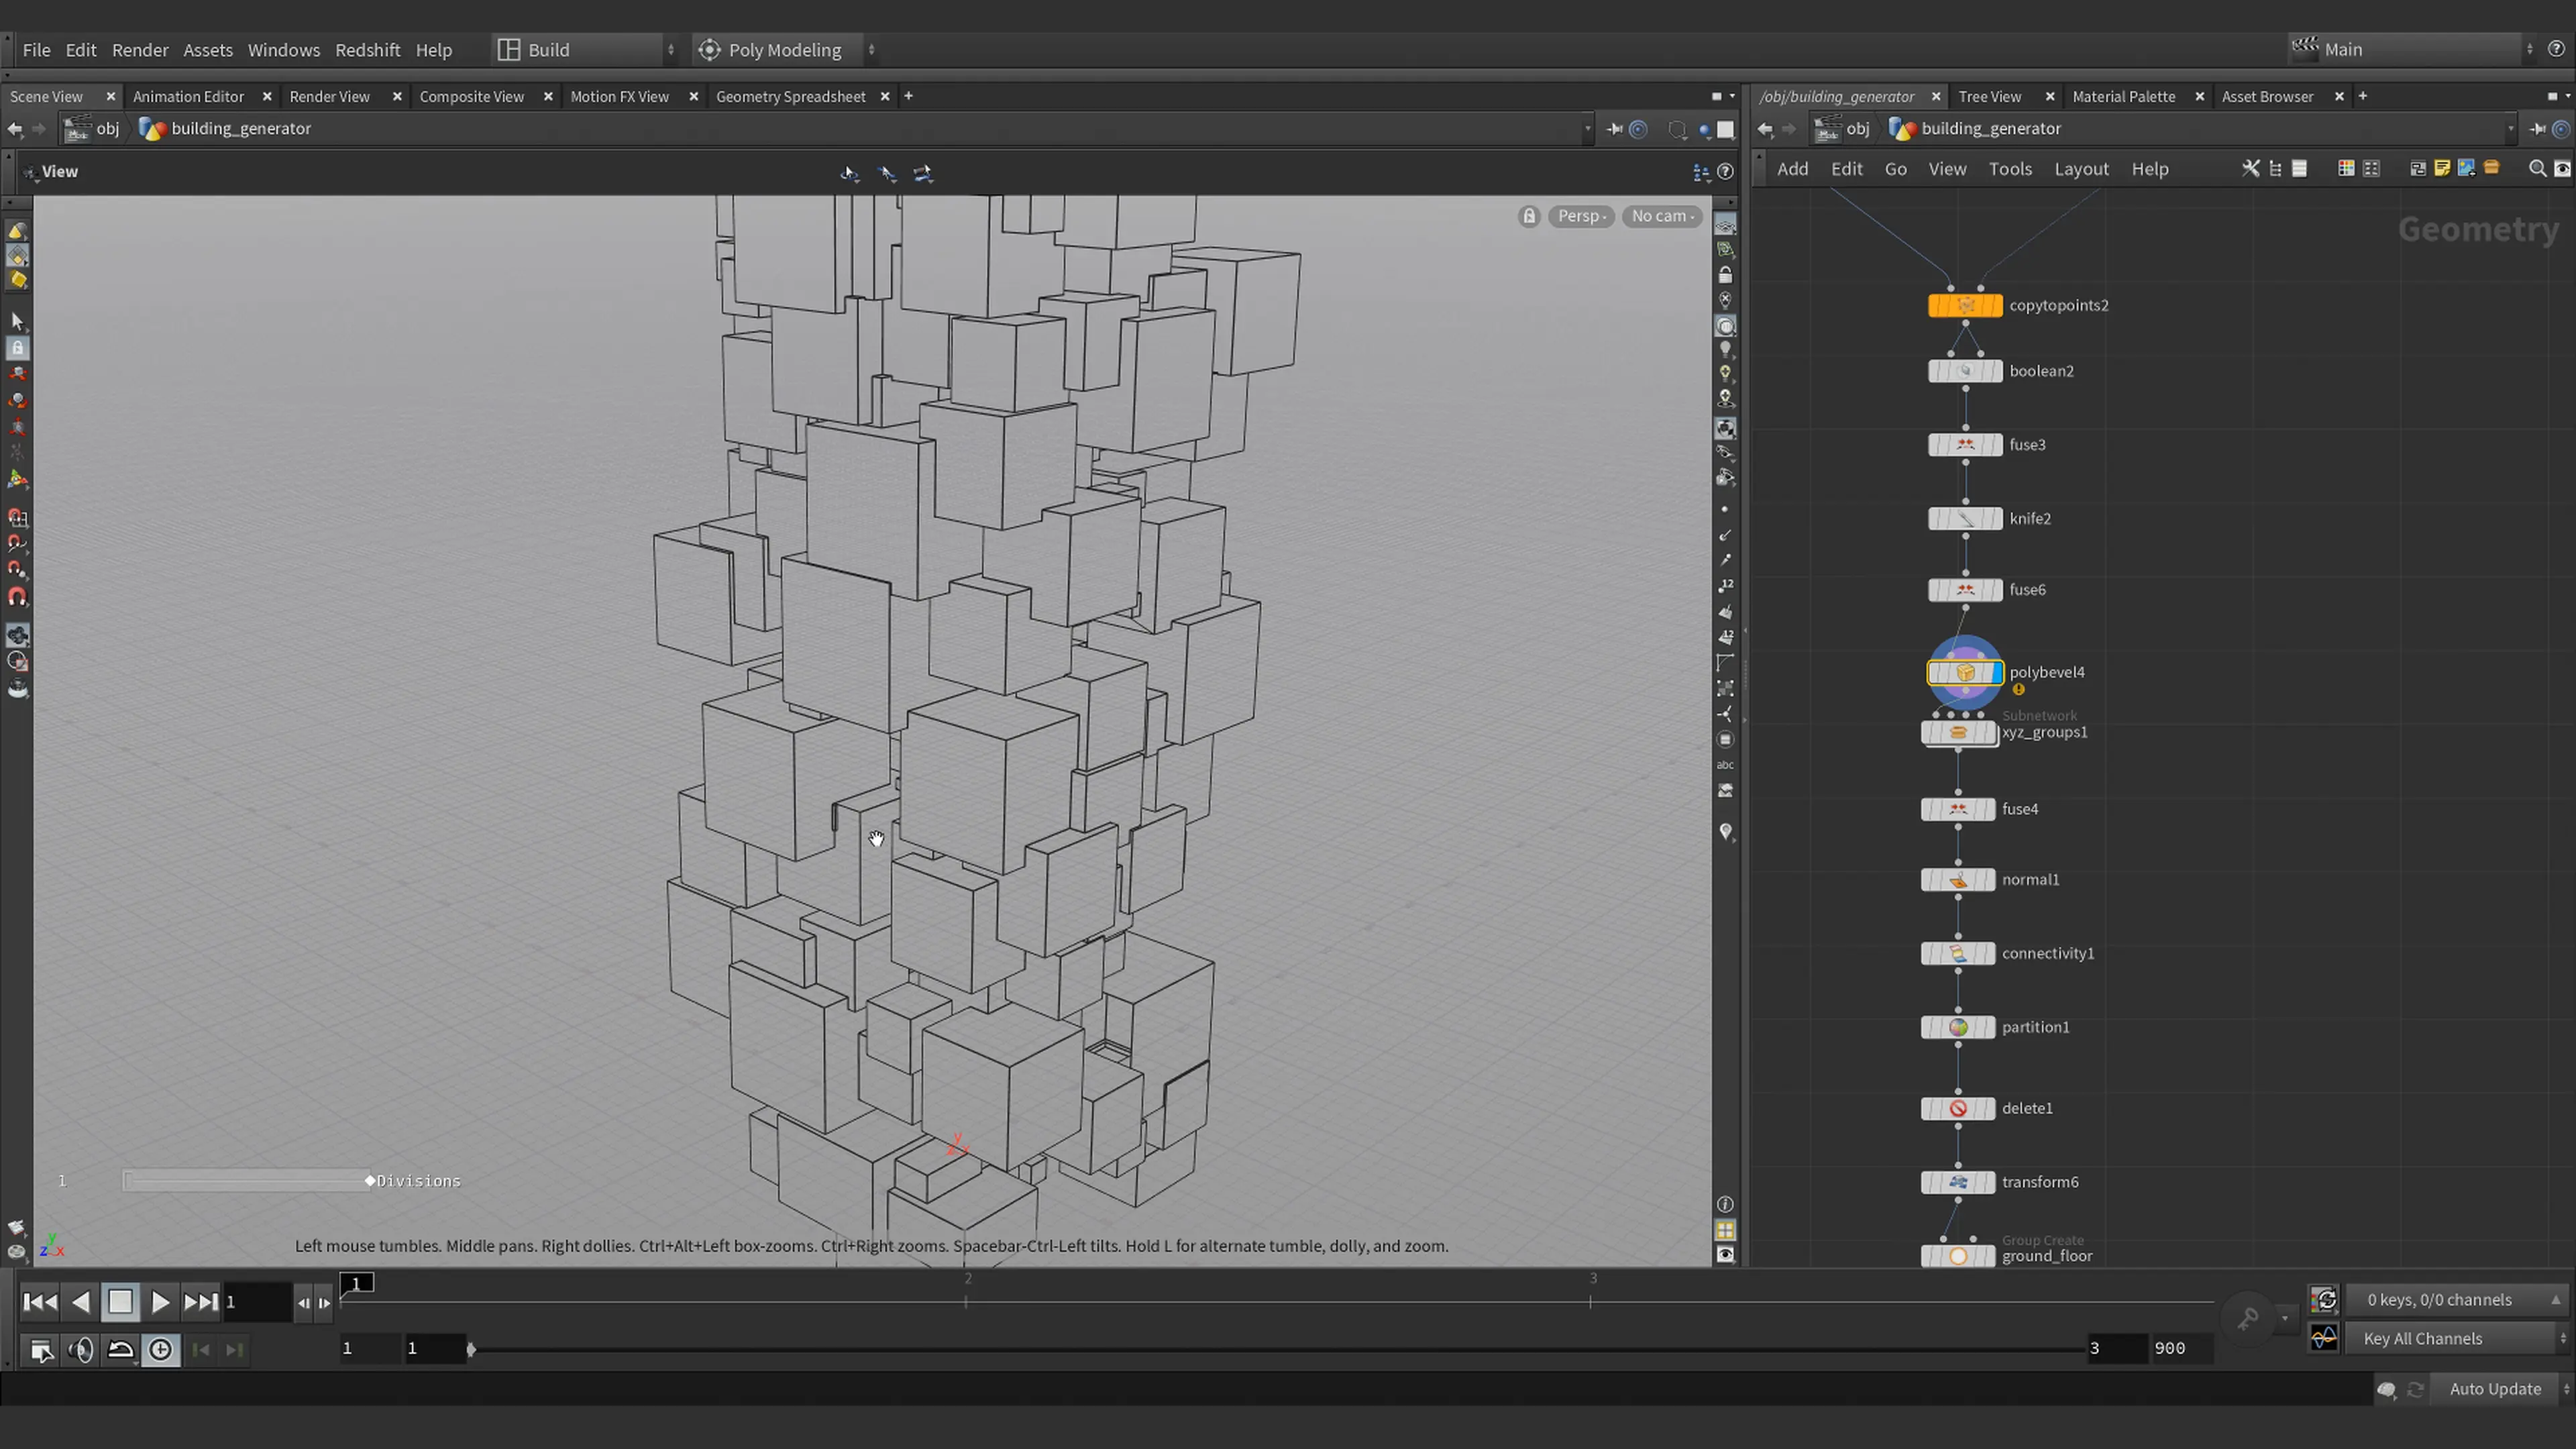The height and width of the screenshot is (1449, 2576).
Task: Open the Key All Channels dropdown
Action: coord(2458,1339)
